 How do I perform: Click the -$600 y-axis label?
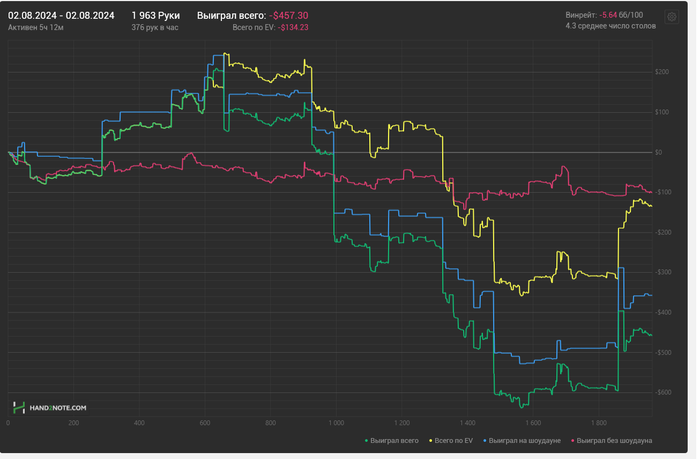point(662,392)
